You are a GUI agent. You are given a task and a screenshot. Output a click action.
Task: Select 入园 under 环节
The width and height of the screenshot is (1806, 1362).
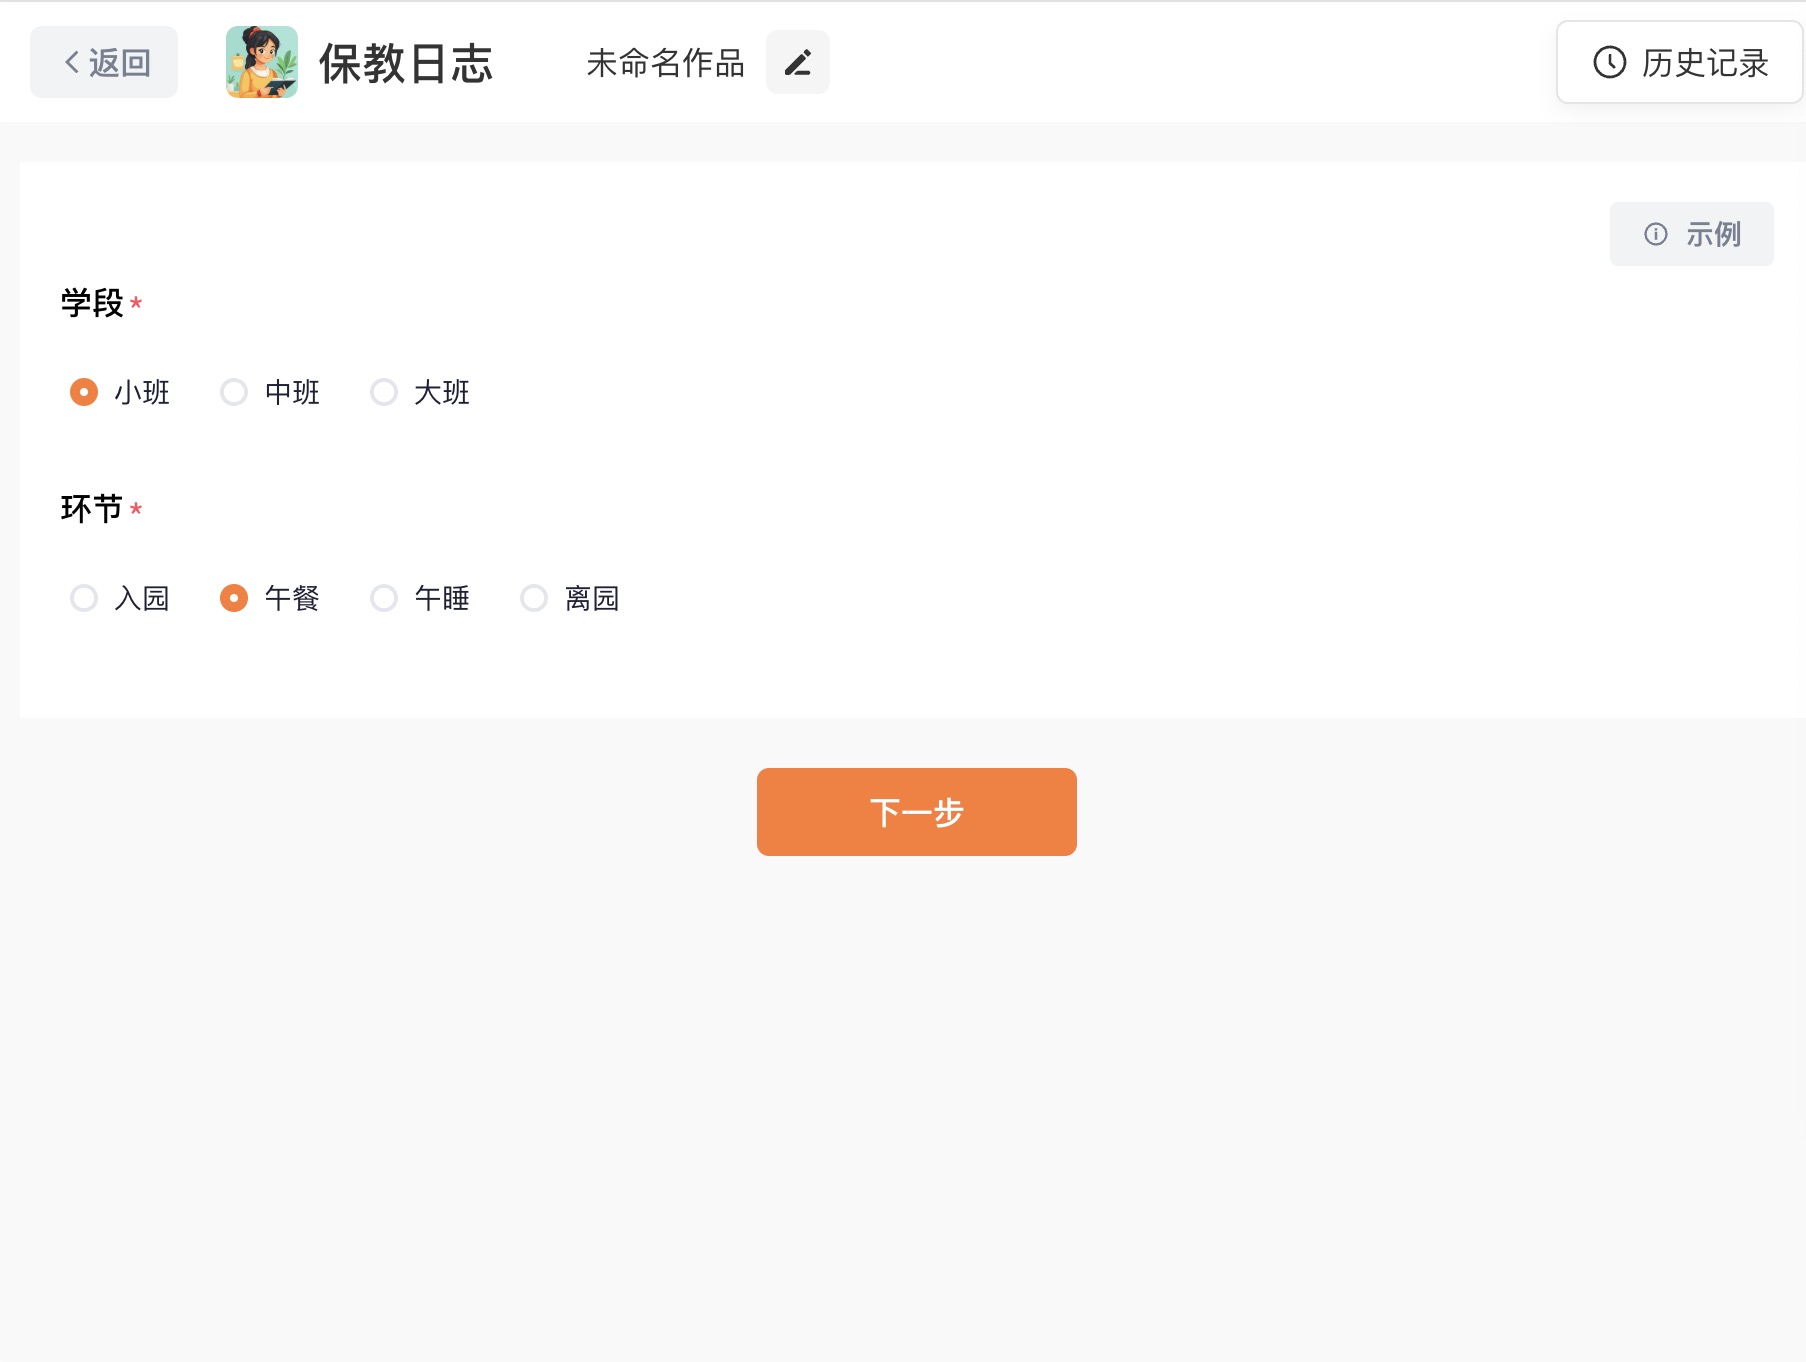(x=84, y=598)
